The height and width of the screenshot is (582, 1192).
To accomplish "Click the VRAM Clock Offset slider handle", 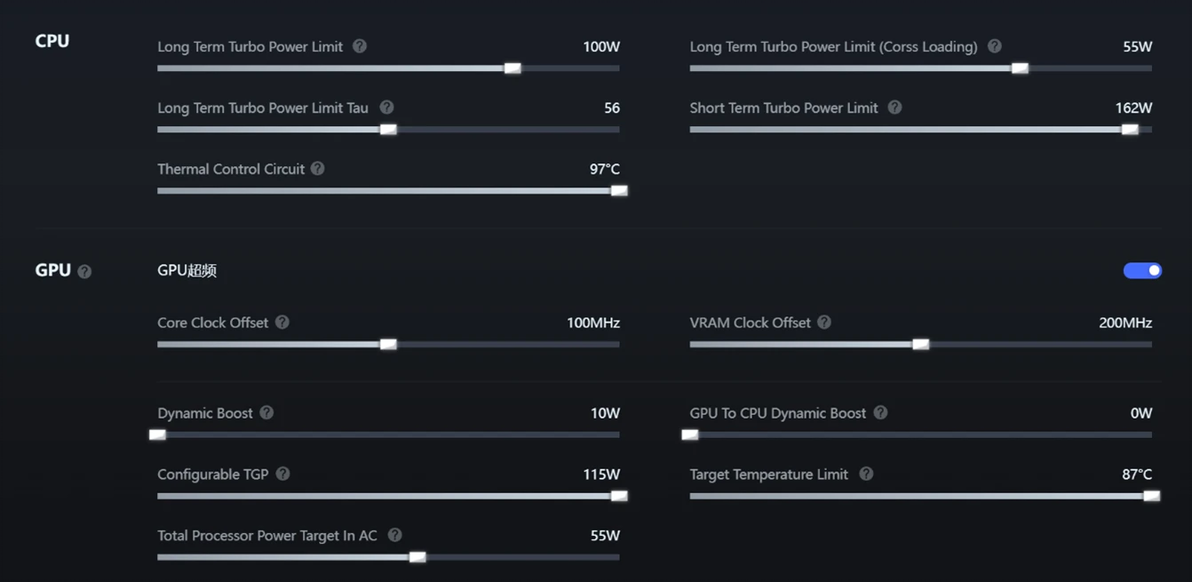I will tap(921, 344).
